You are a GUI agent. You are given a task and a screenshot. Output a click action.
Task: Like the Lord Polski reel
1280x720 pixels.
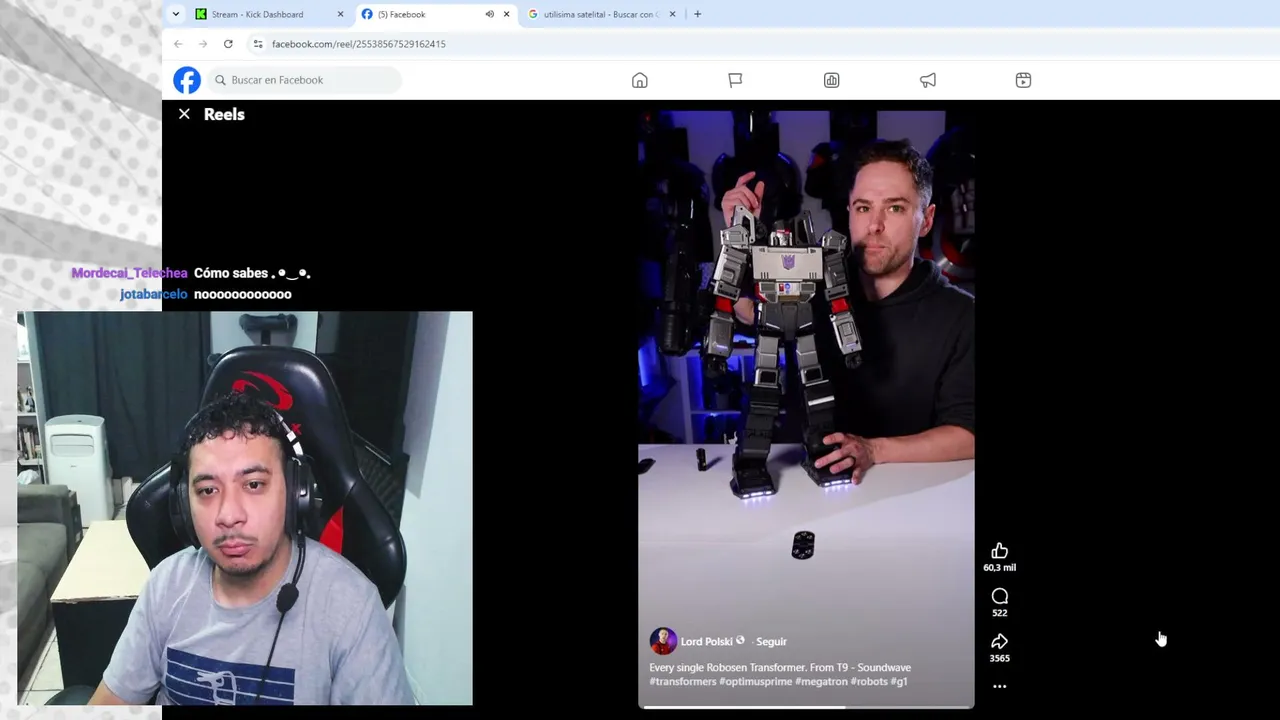pyautogui.click(x=999, y=551)
